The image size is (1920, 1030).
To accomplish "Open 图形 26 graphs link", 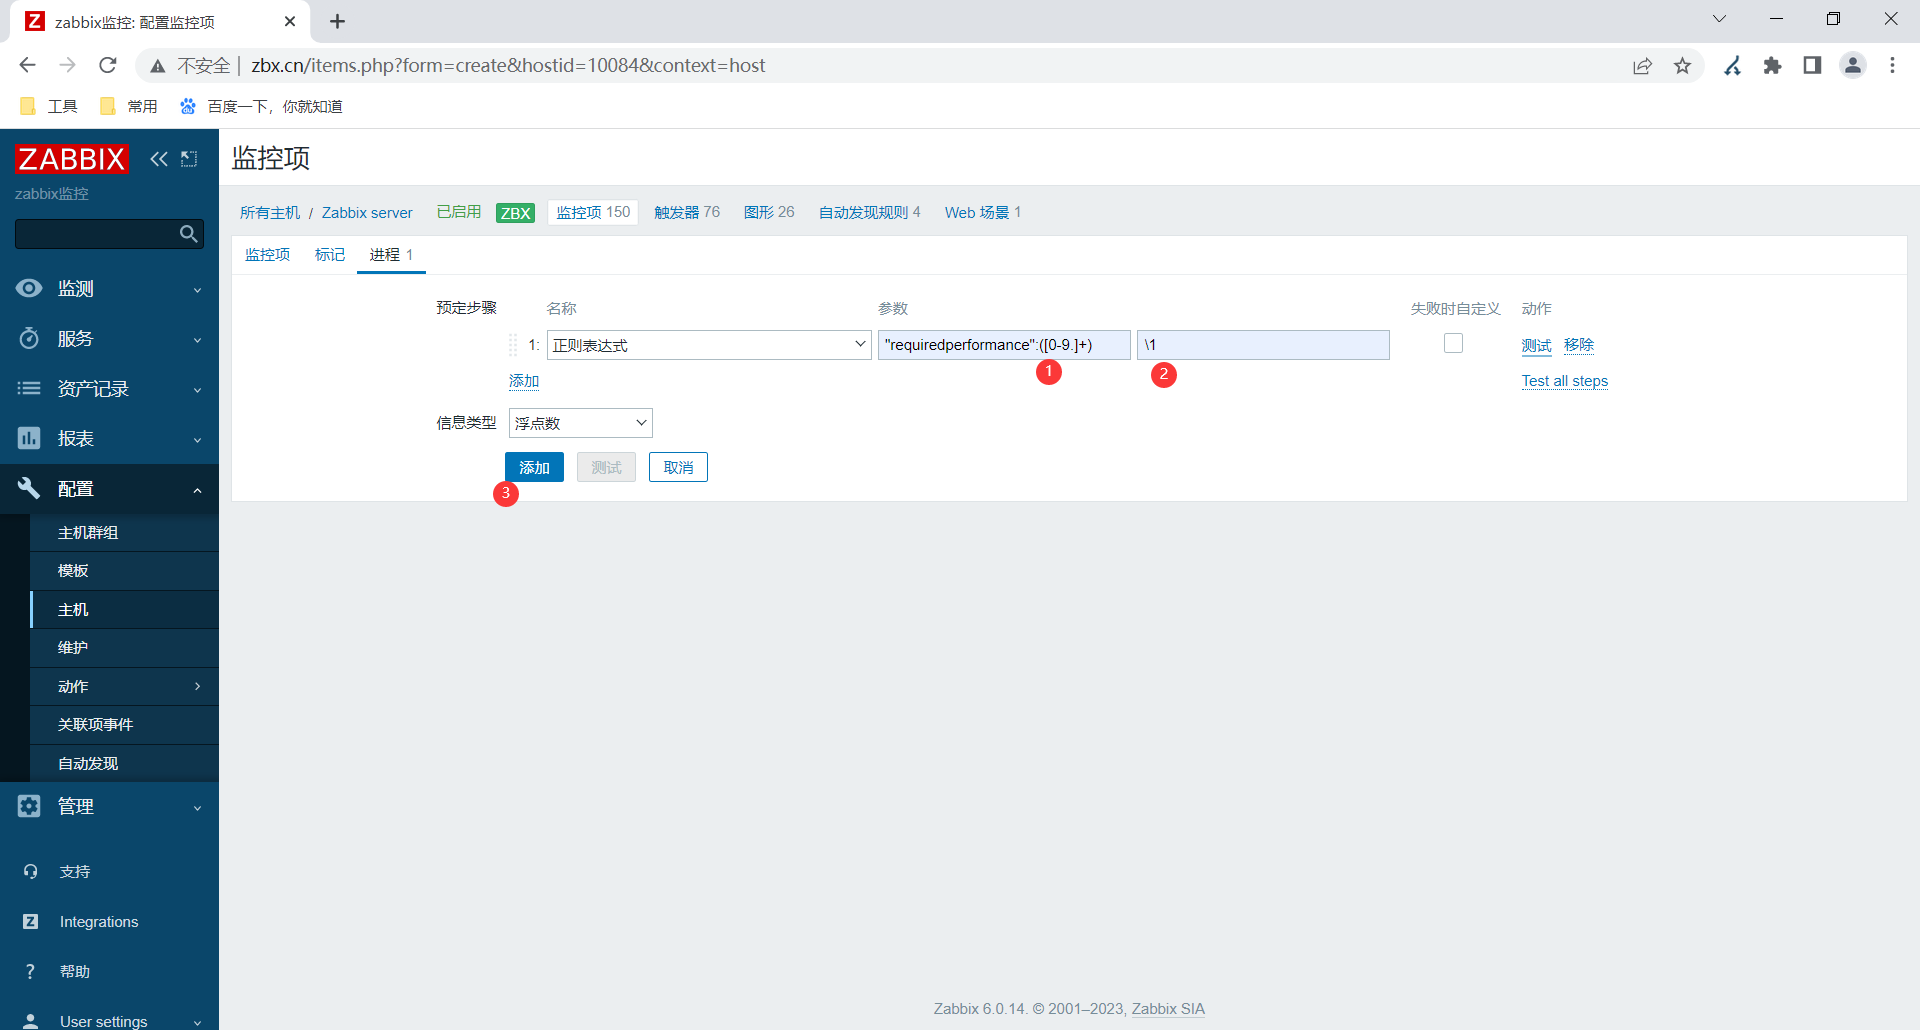I will point(769,212).
